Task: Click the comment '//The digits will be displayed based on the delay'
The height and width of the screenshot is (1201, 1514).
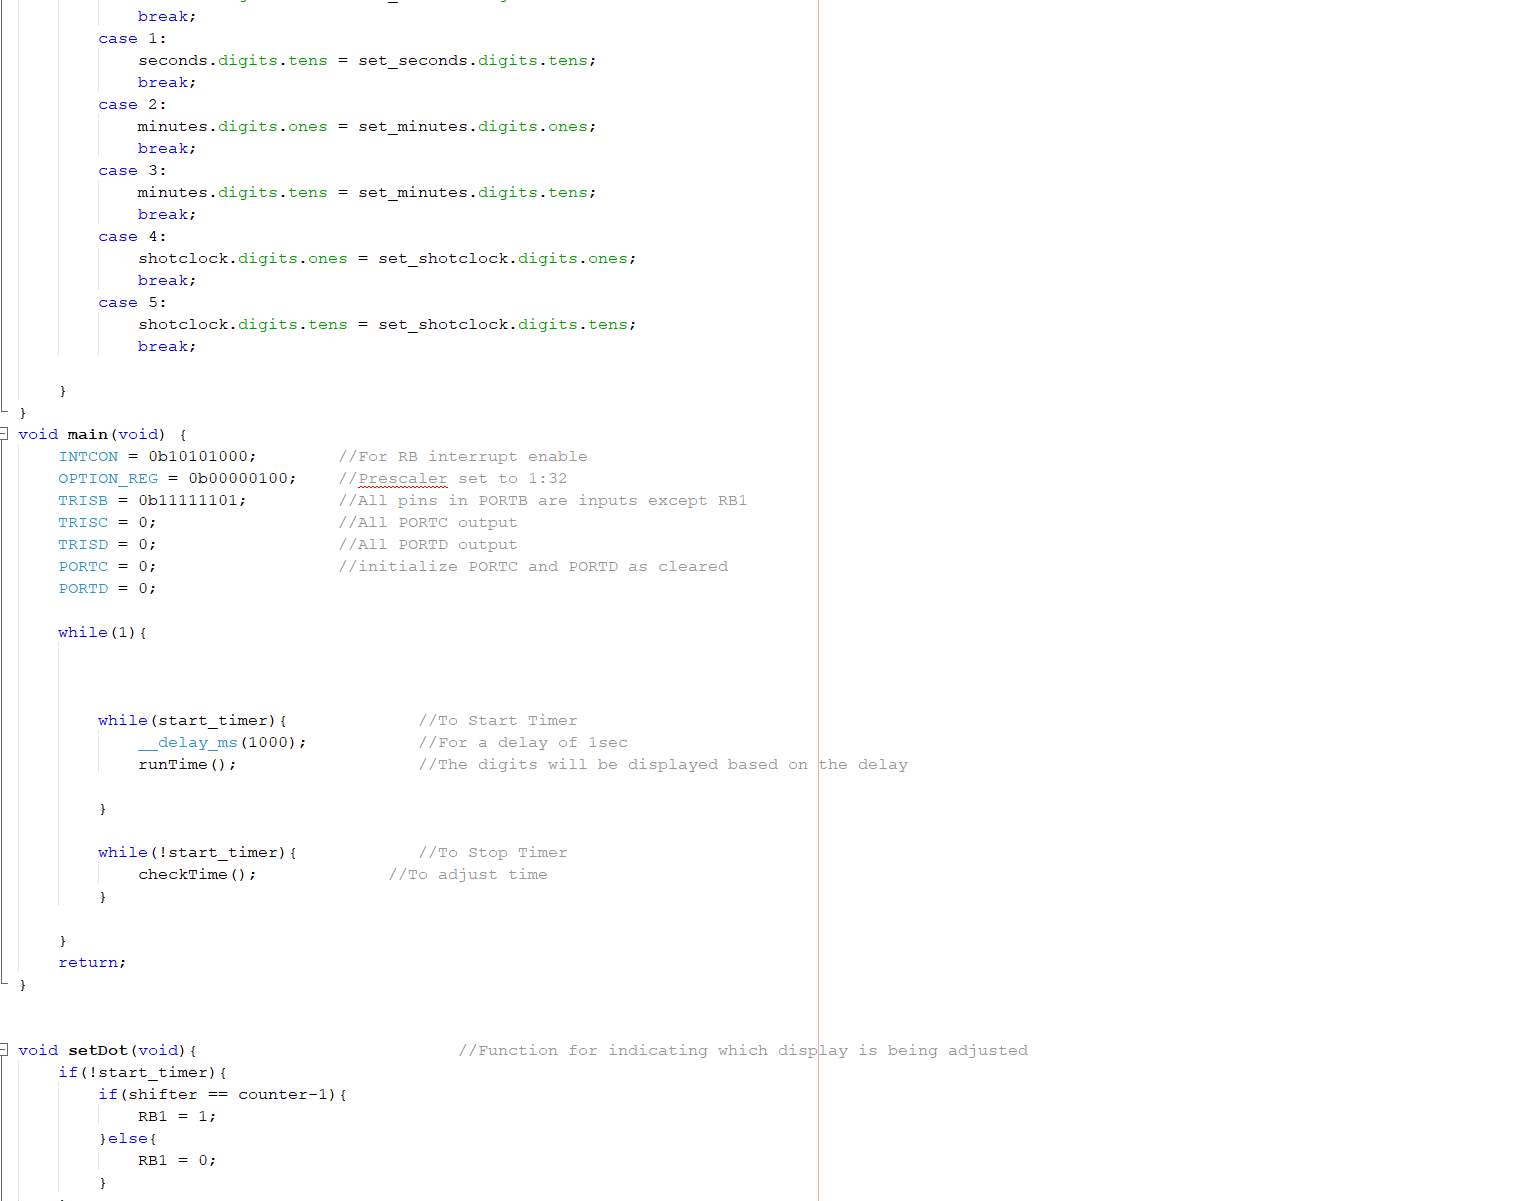Action: (663, 765)
